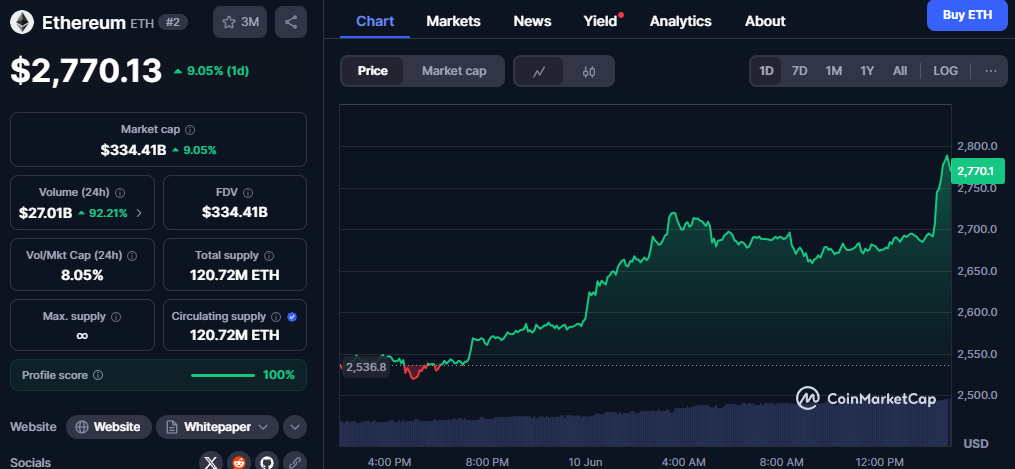Add Ethereum to watchlist via star button
The width and height of the screenshot is (1015, 469).
point(240,22)
